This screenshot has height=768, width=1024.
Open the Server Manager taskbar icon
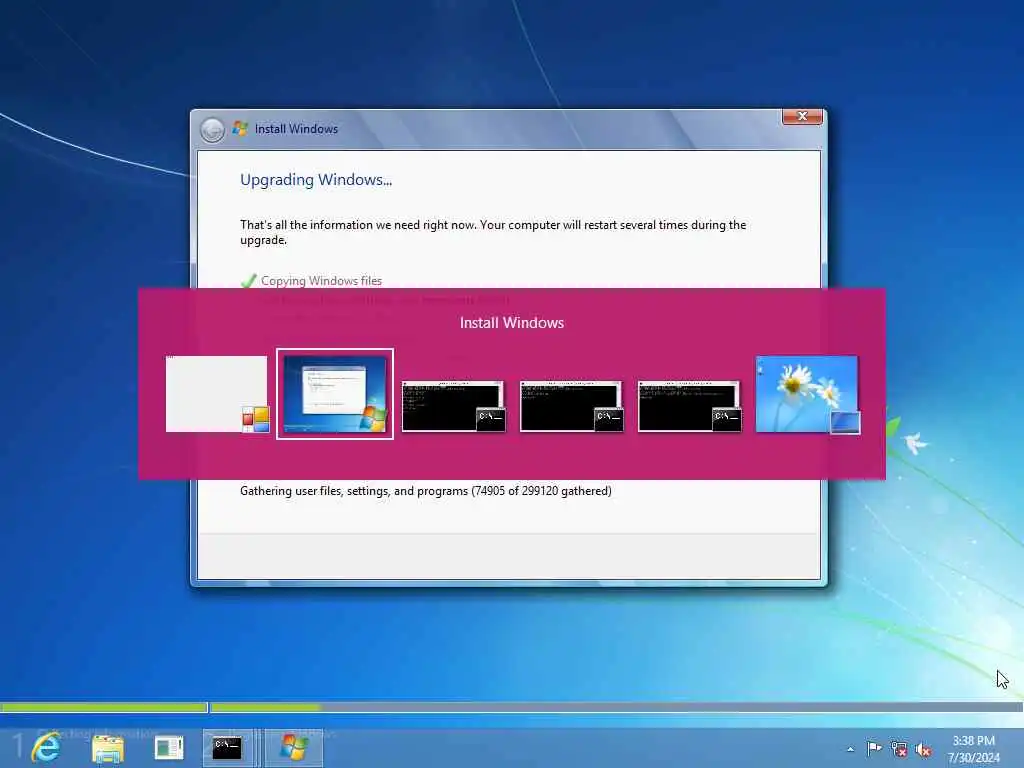pos(168,748)
